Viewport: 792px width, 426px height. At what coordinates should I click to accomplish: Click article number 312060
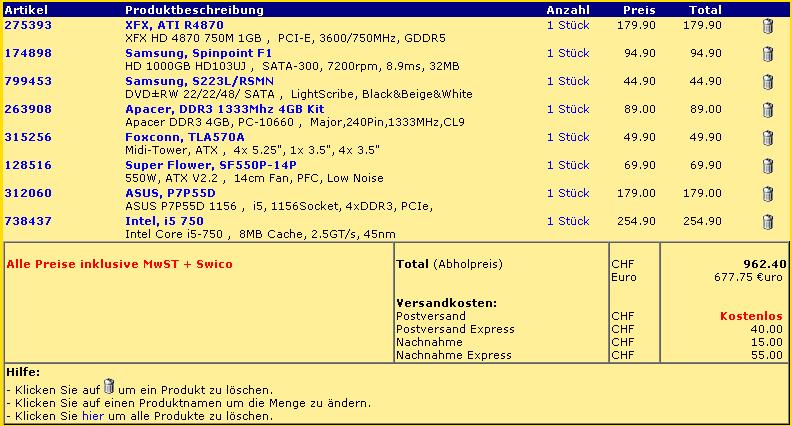point(28,193)
